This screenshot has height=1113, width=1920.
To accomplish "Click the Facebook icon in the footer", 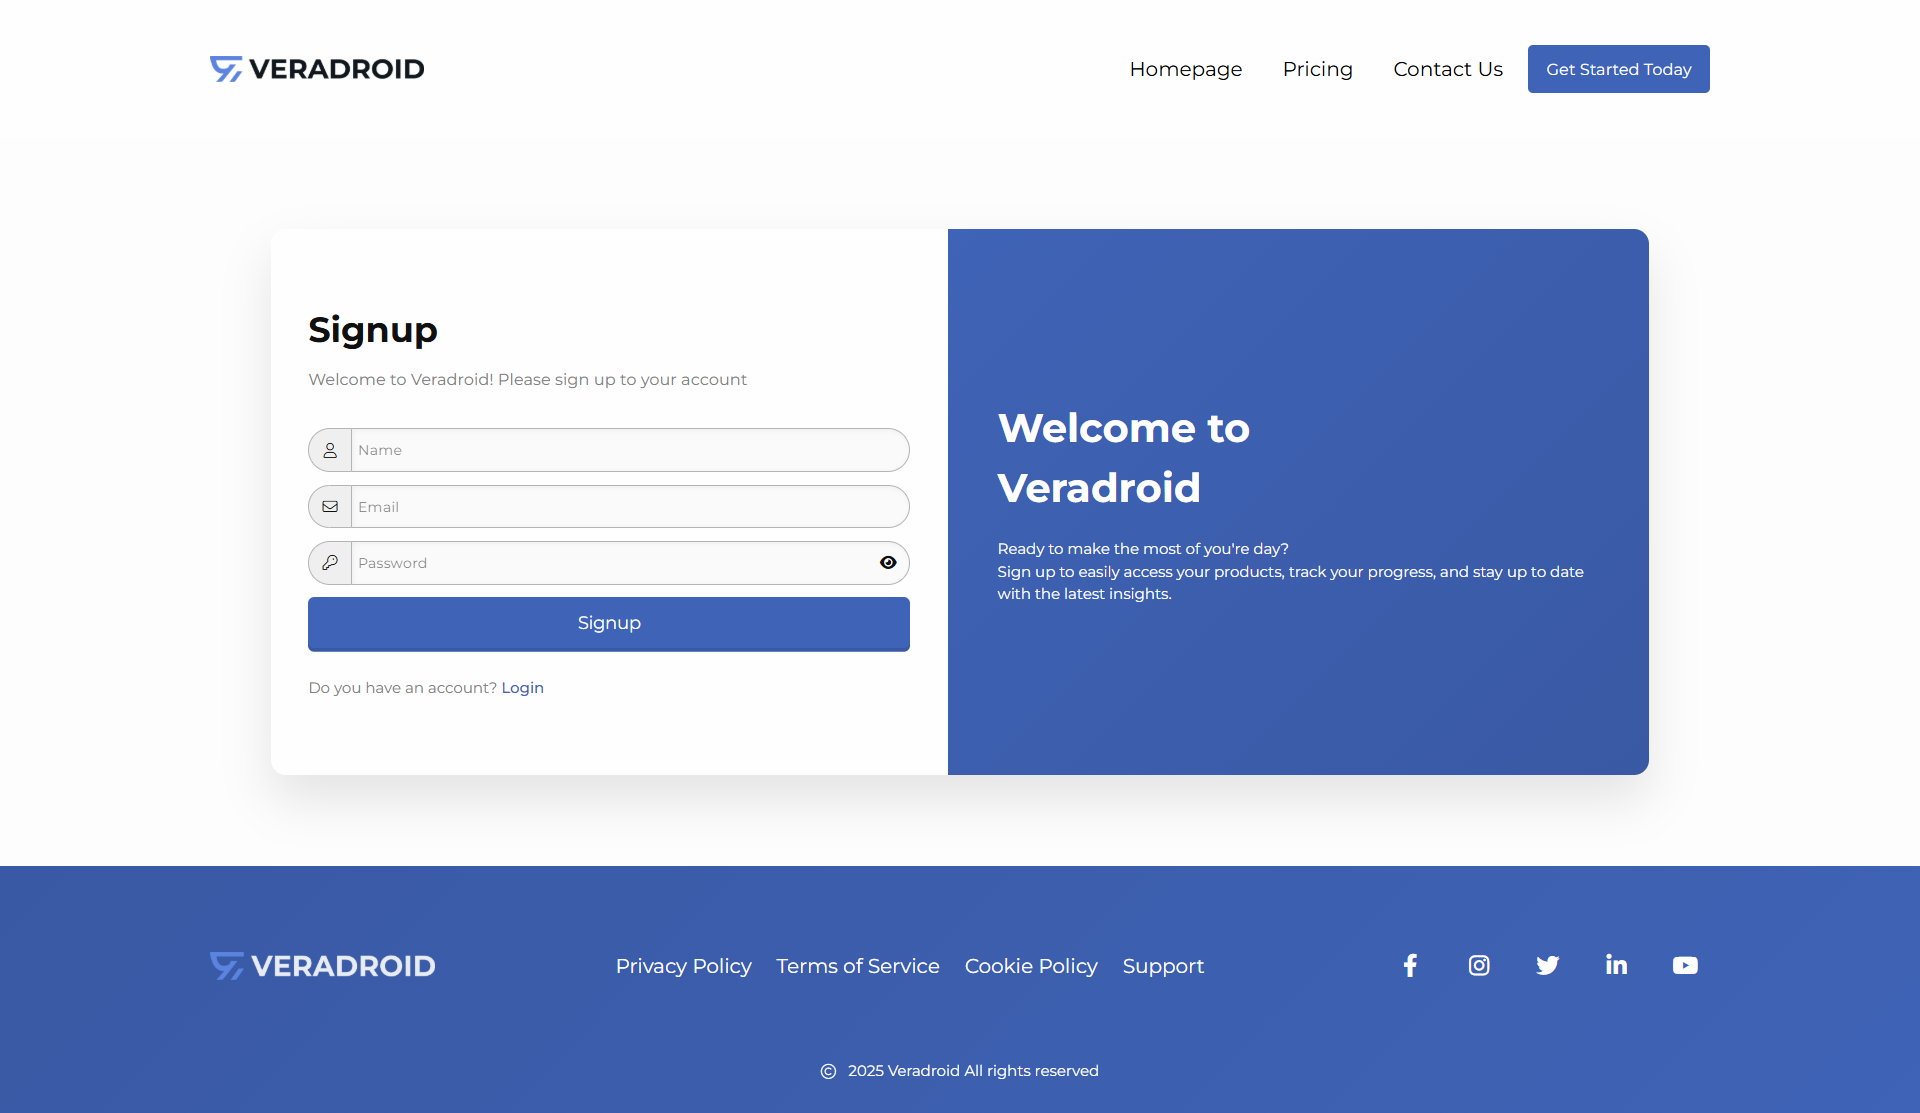I will coord(1409,965).
